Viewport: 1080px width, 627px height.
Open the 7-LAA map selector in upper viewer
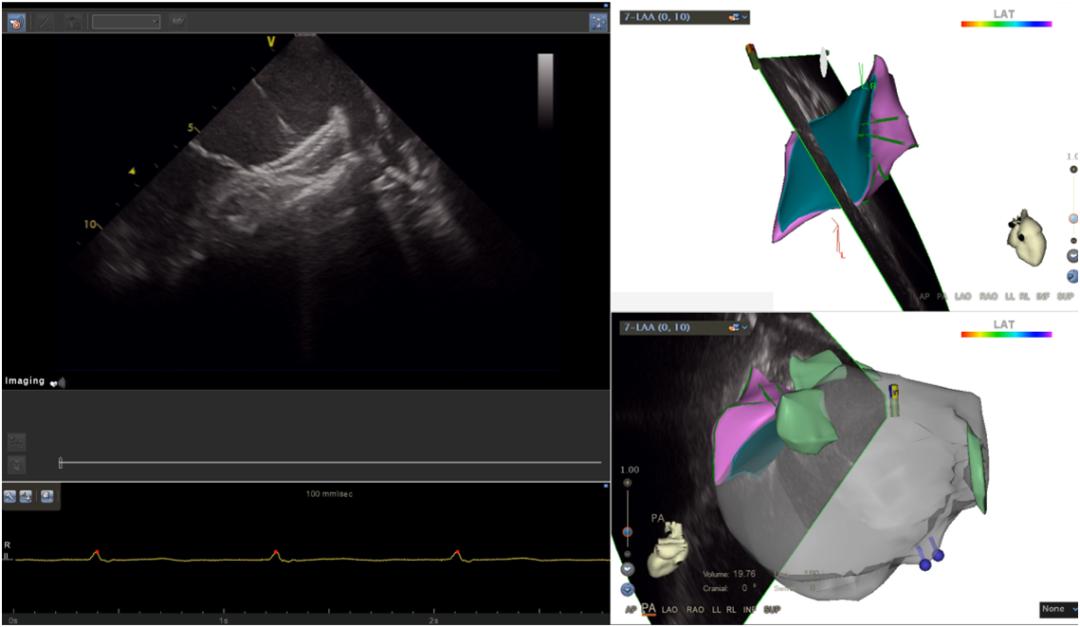[x=685, y=17]
